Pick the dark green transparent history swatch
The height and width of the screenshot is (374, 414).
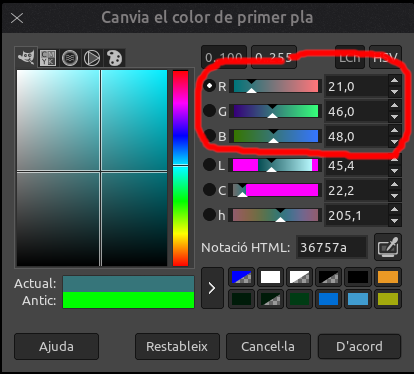[270, 299]
